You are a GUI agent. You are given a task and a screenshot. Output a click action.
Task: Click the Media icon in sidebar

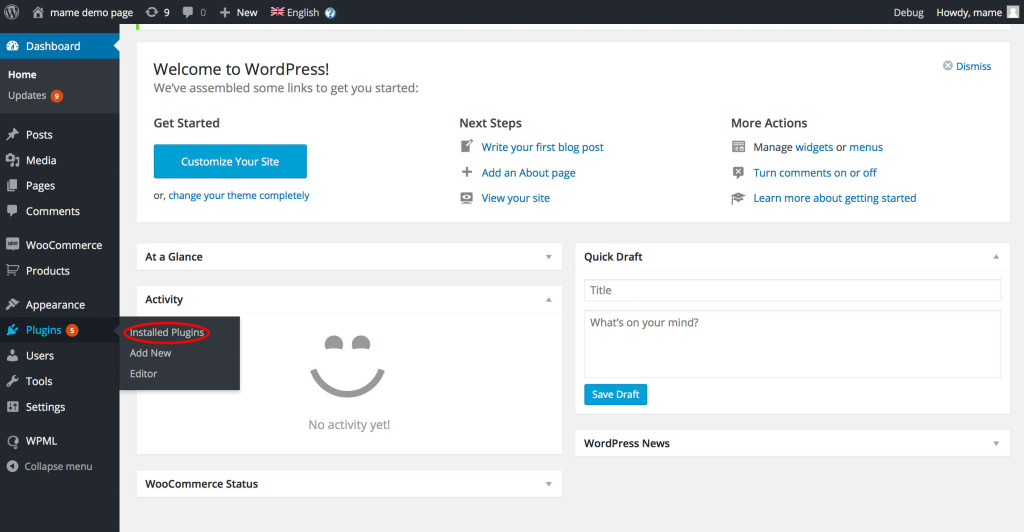pyautogui.click(x=12, y=160)
